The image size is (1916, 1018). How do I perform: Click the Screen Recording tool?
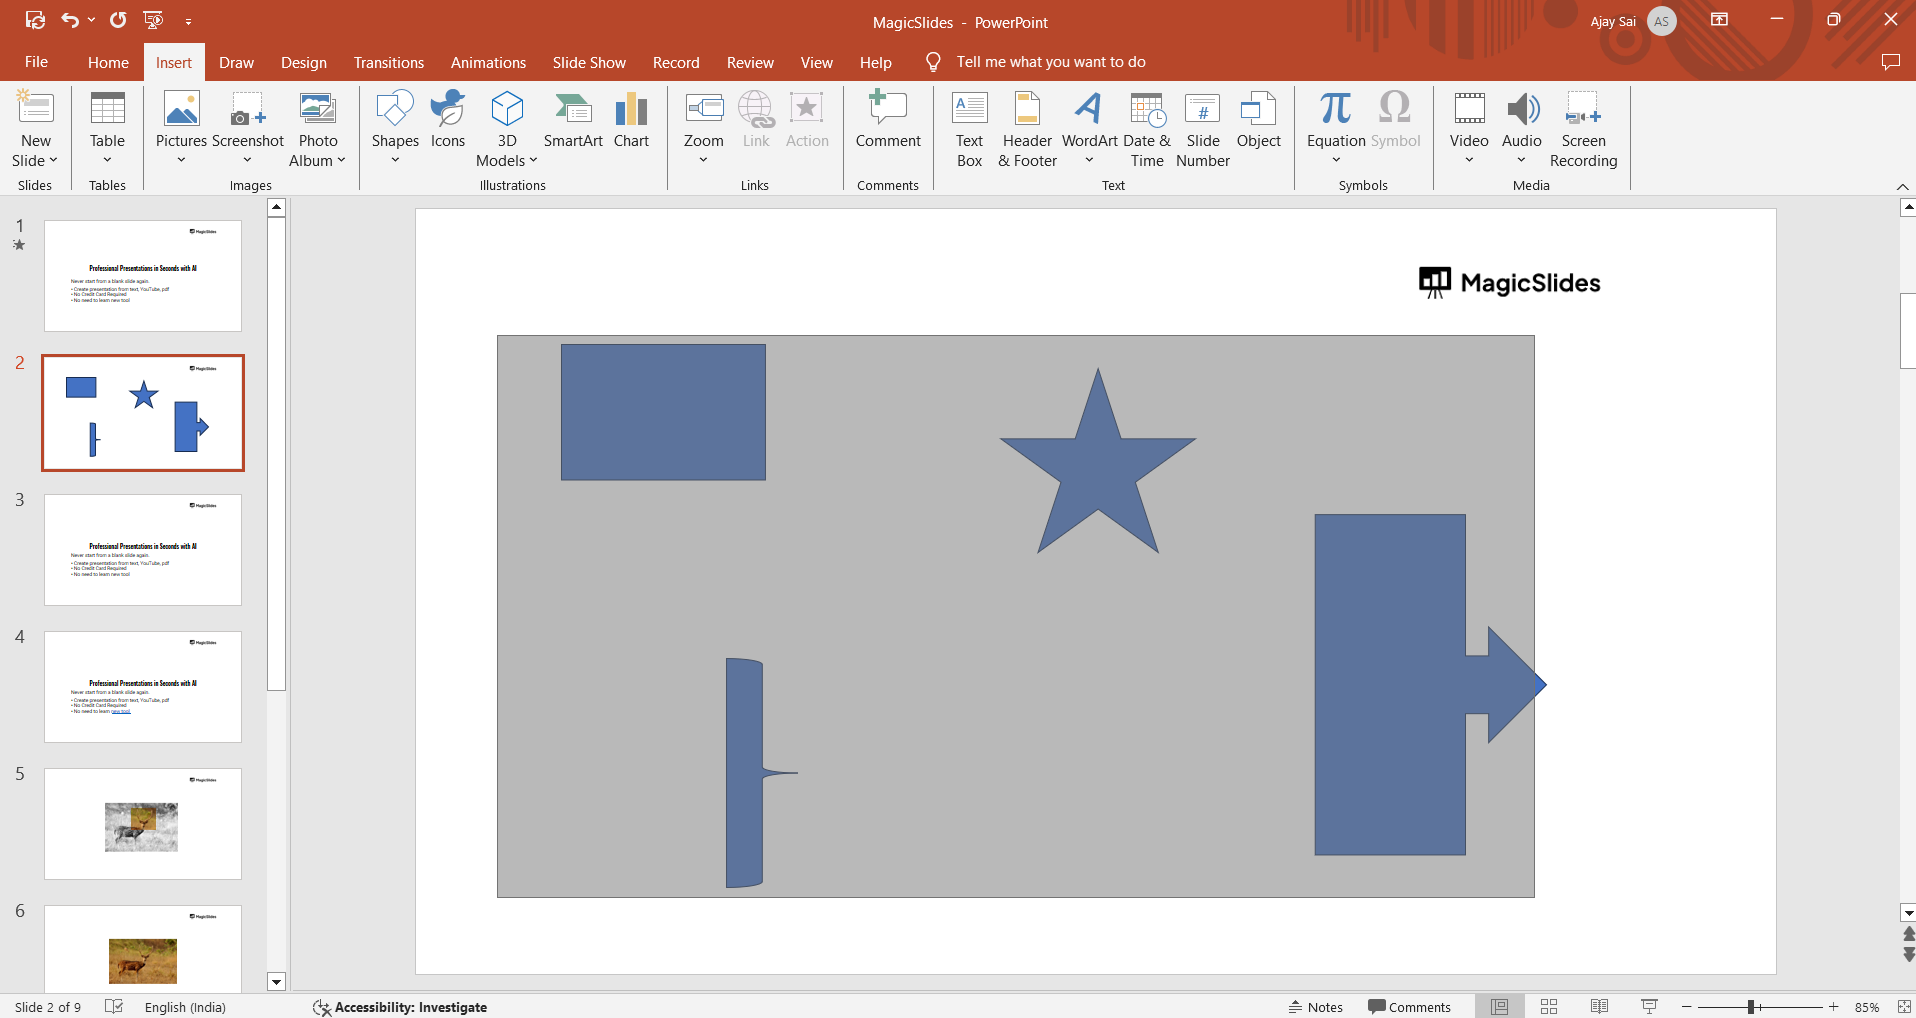pyautogui.click(x=1583, y=129)
